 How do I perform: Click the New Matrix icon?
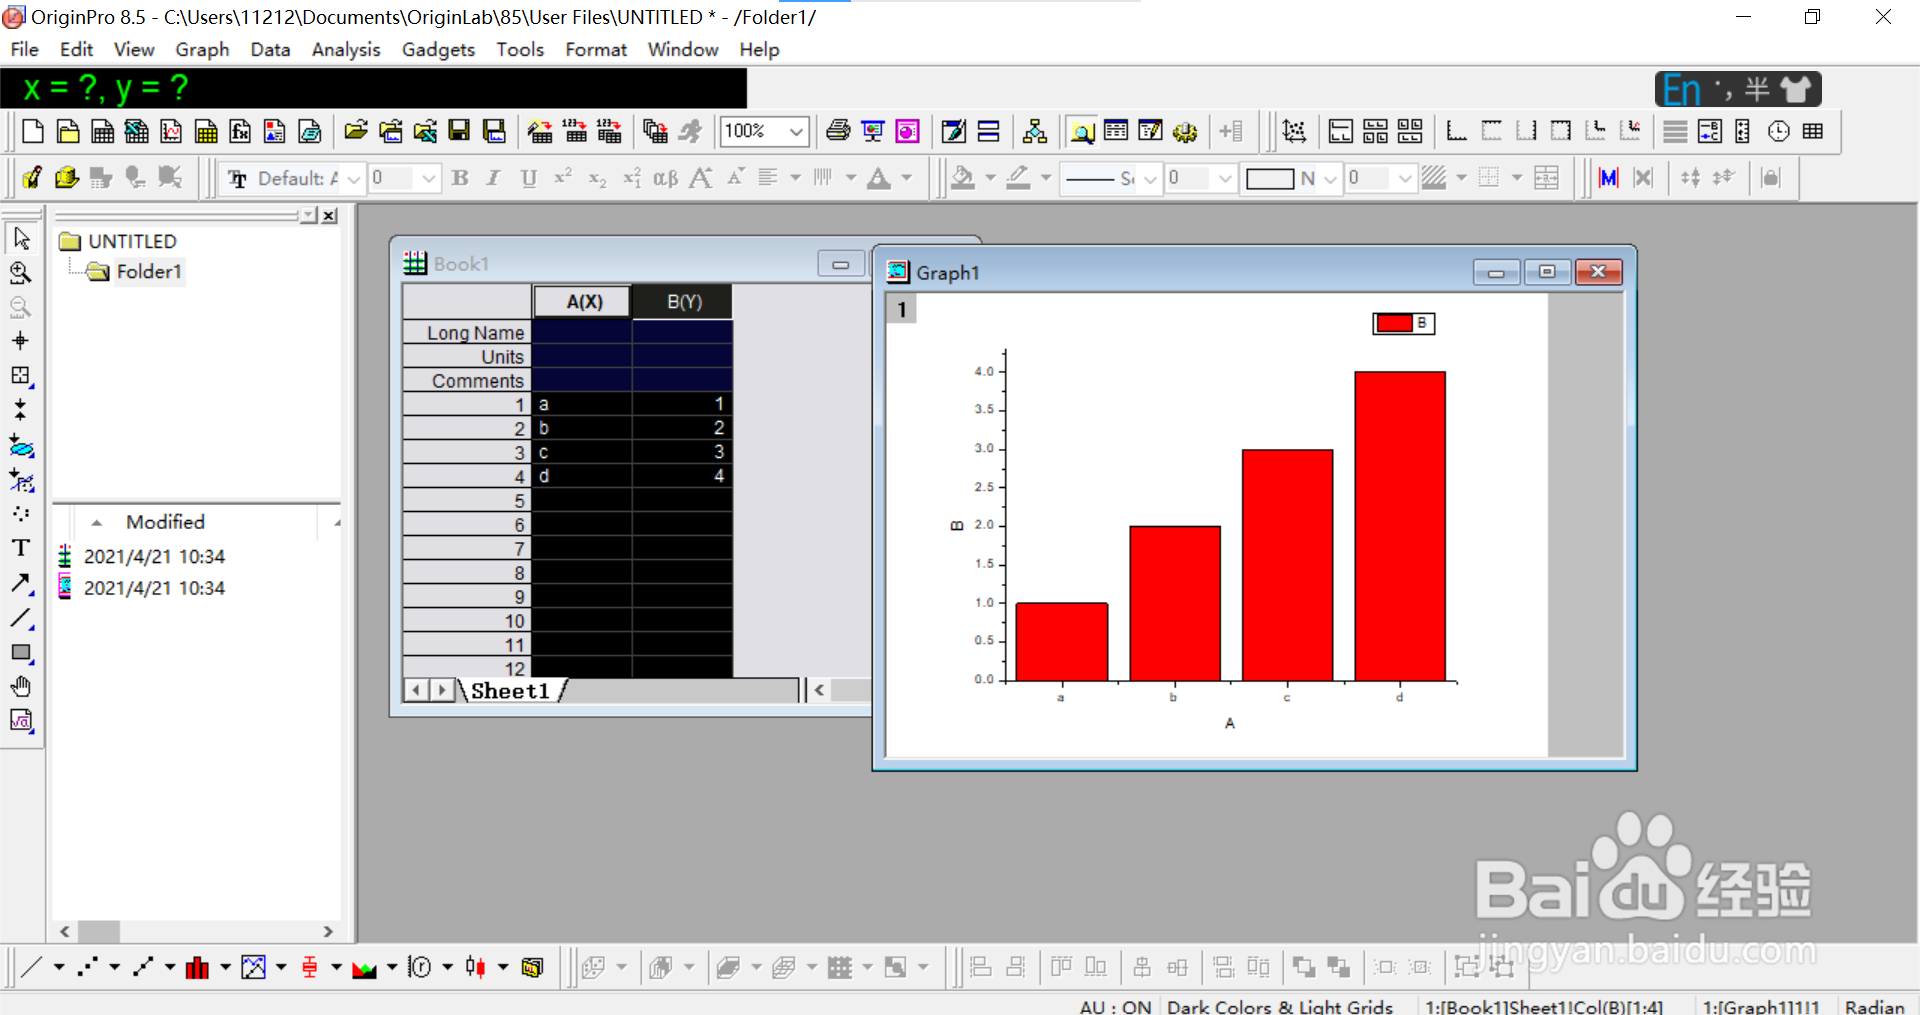tap(206, 131)
